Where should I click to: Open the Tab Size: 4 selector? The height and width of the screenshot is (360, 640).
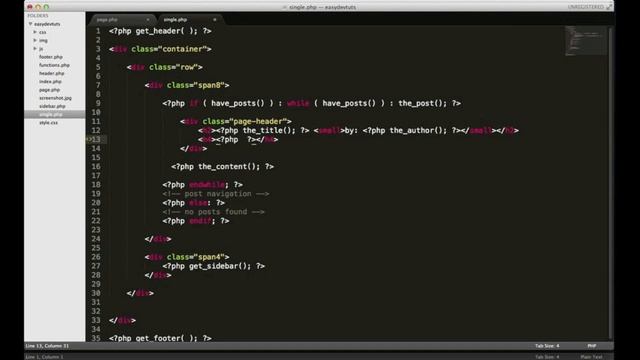point(547,346)
